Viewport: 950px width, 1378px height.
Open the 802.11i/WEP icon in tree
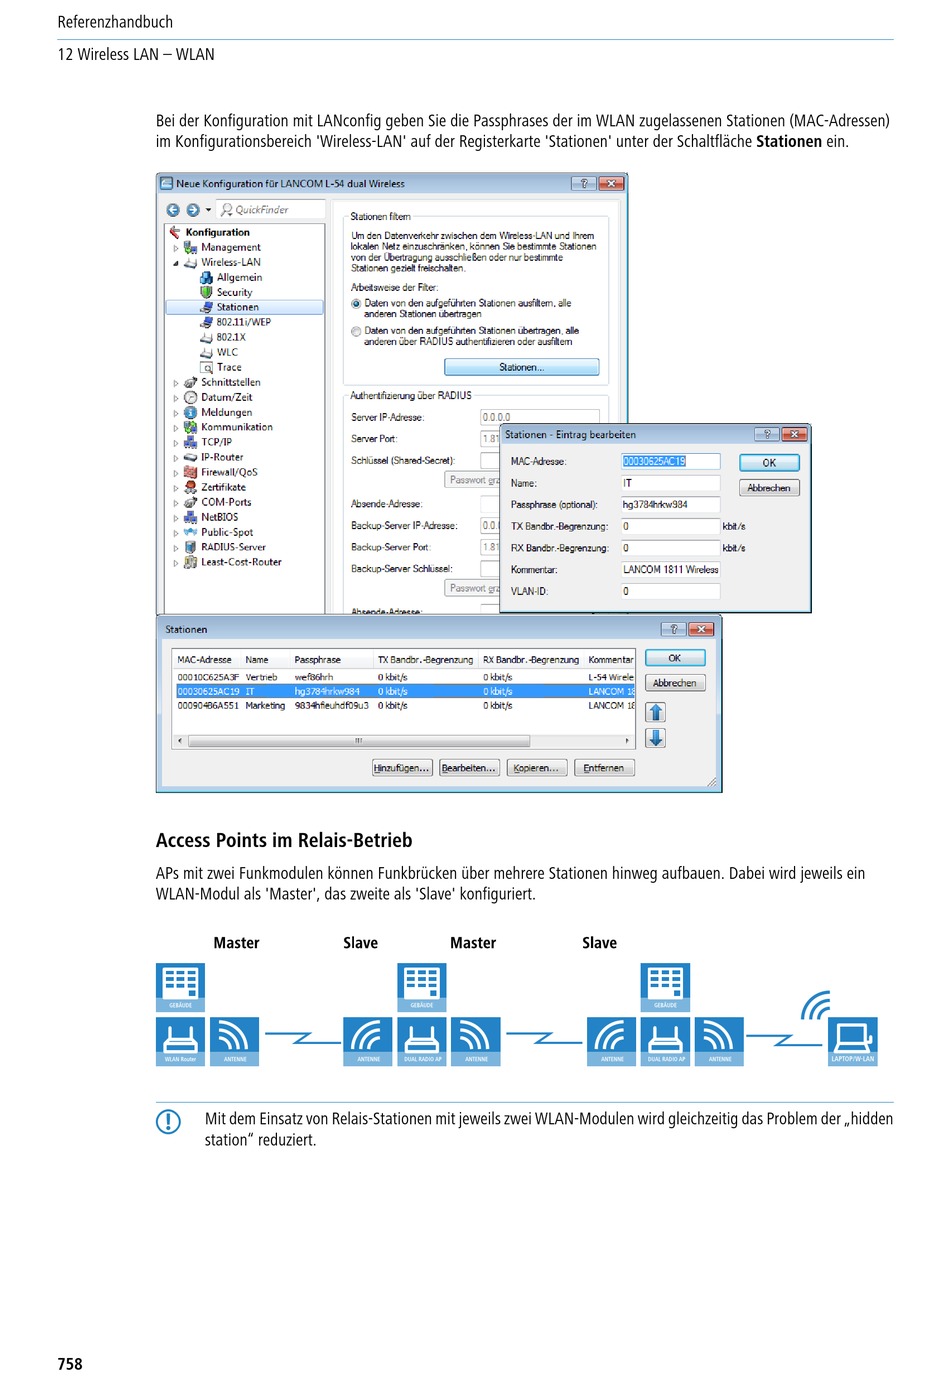[x=207, y=322]
